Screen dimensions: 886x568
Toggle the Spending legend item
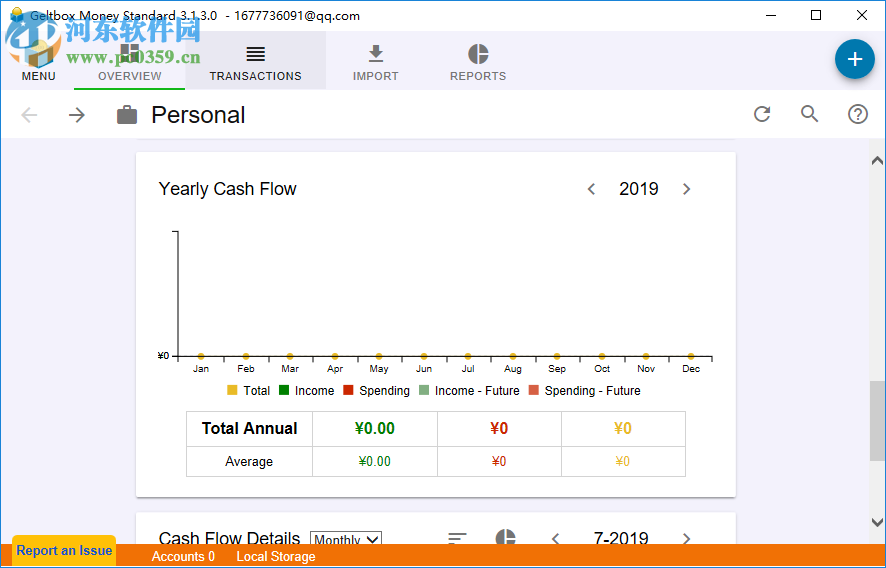point(376,391)
